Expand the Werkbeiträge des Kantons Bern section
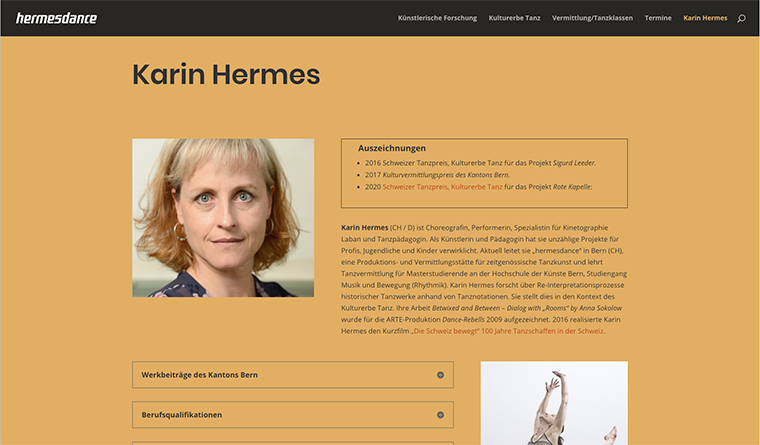This screenshot has height=445, width=760. (293, 375)
